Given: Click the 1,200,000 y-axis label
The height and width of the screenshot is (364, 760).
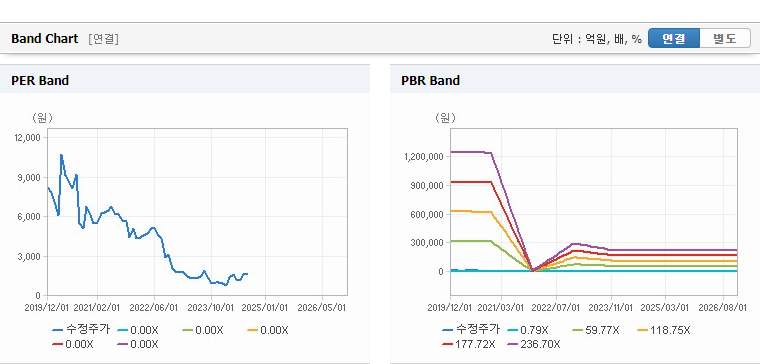Looking at the screenshot, I should tap(425, 157).
